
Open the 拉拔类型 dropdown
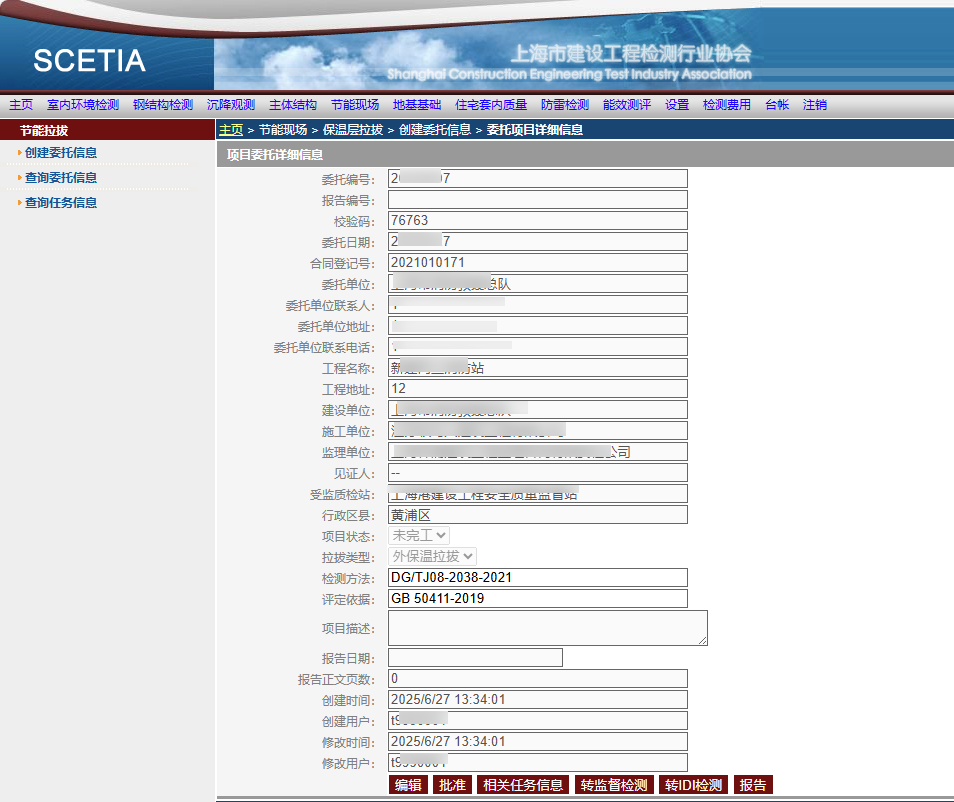click(x=433, y=556)
